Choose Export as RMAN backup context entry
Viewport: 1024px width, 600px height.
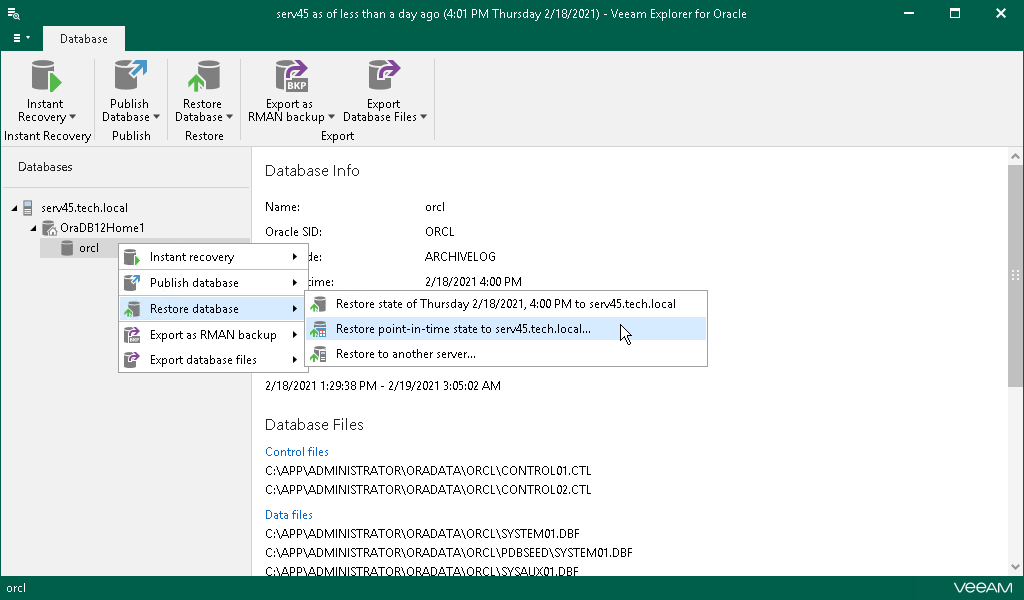click(213, 335)
